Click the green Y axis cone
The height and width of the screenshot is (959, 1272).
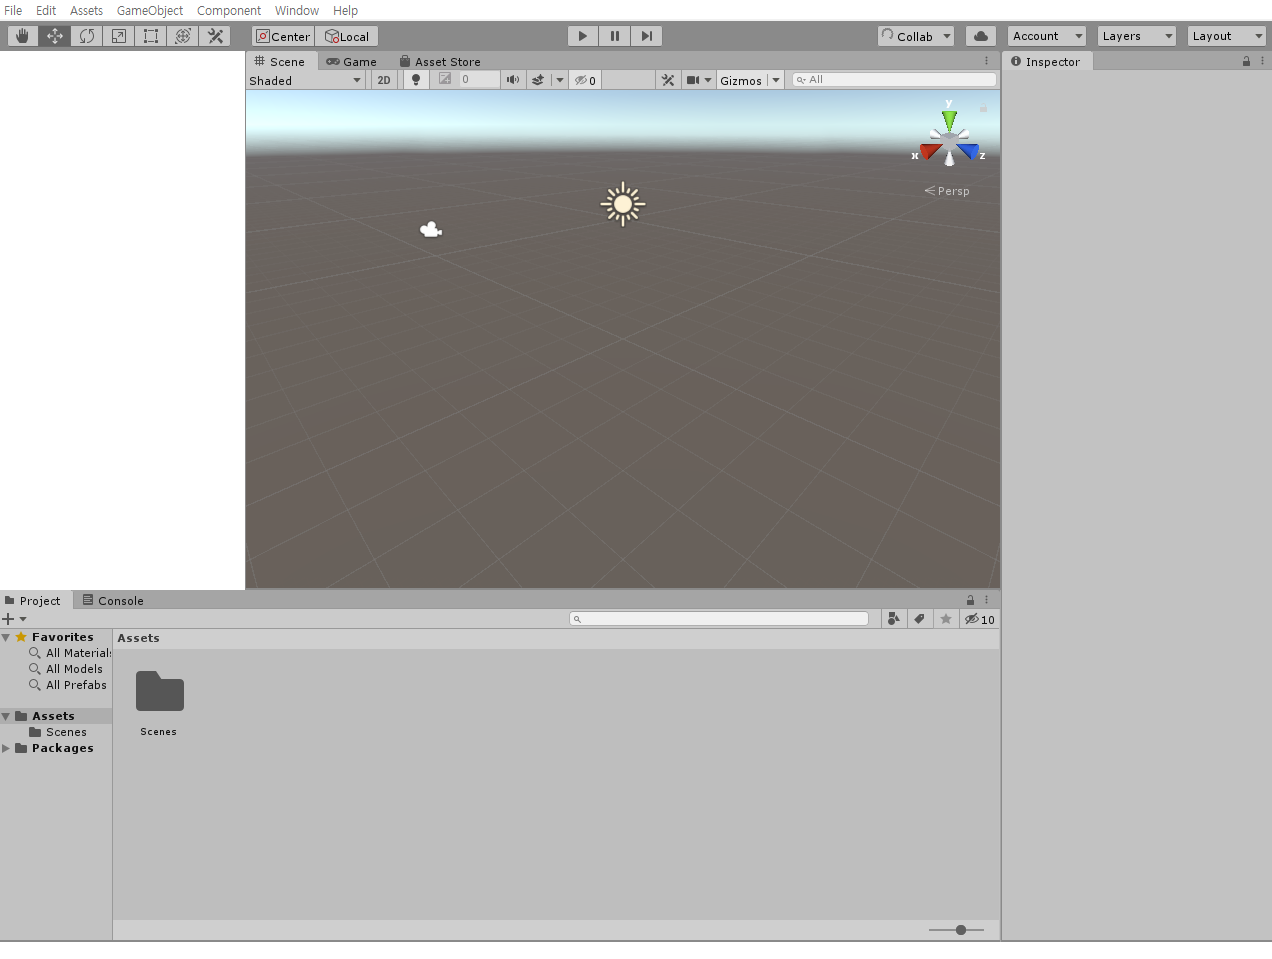pyautogui.click(x=949, y=120)
